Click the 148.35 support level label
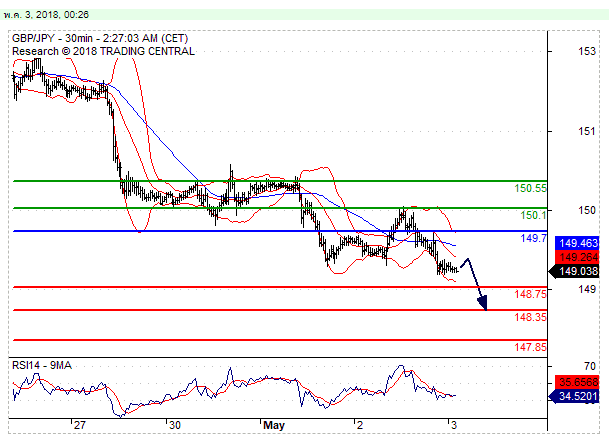This screenshot has width=609, height=440. (x=530, y=317)
